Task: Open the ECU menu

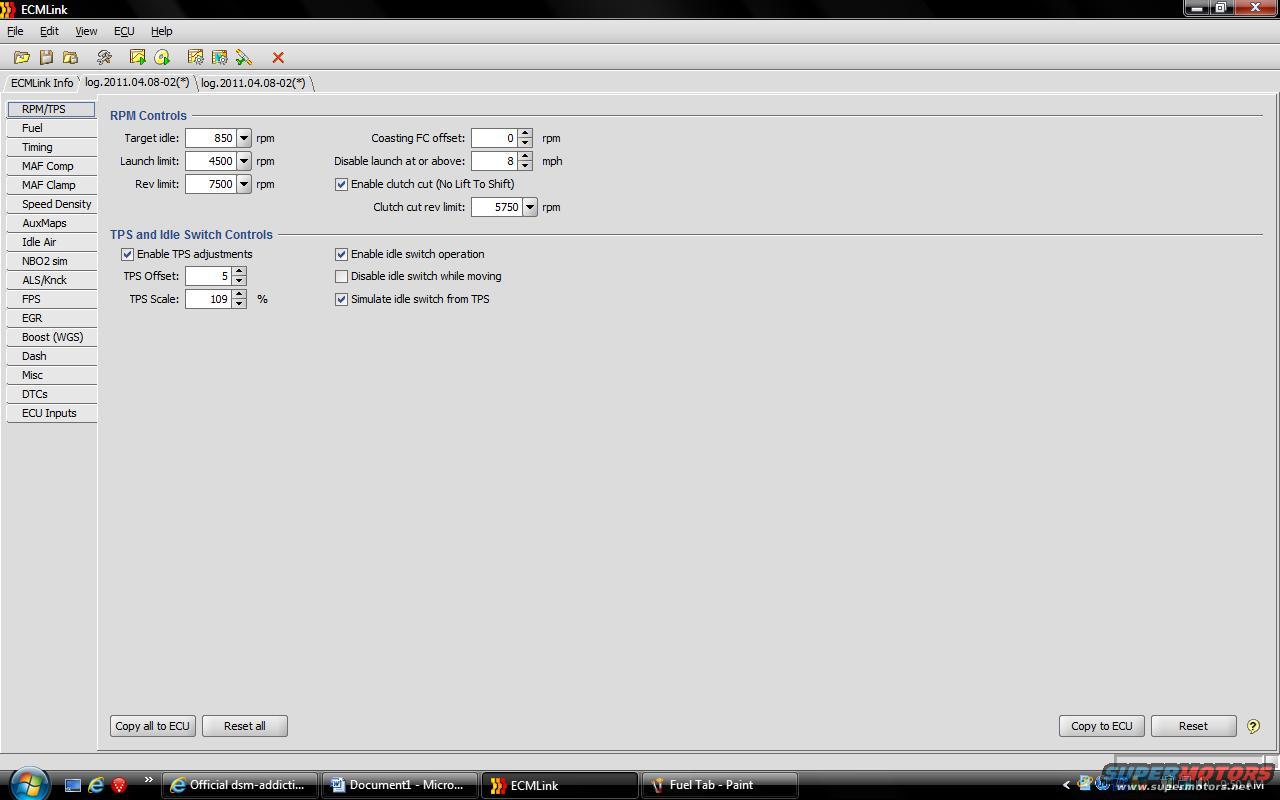Action: [124, 31]
